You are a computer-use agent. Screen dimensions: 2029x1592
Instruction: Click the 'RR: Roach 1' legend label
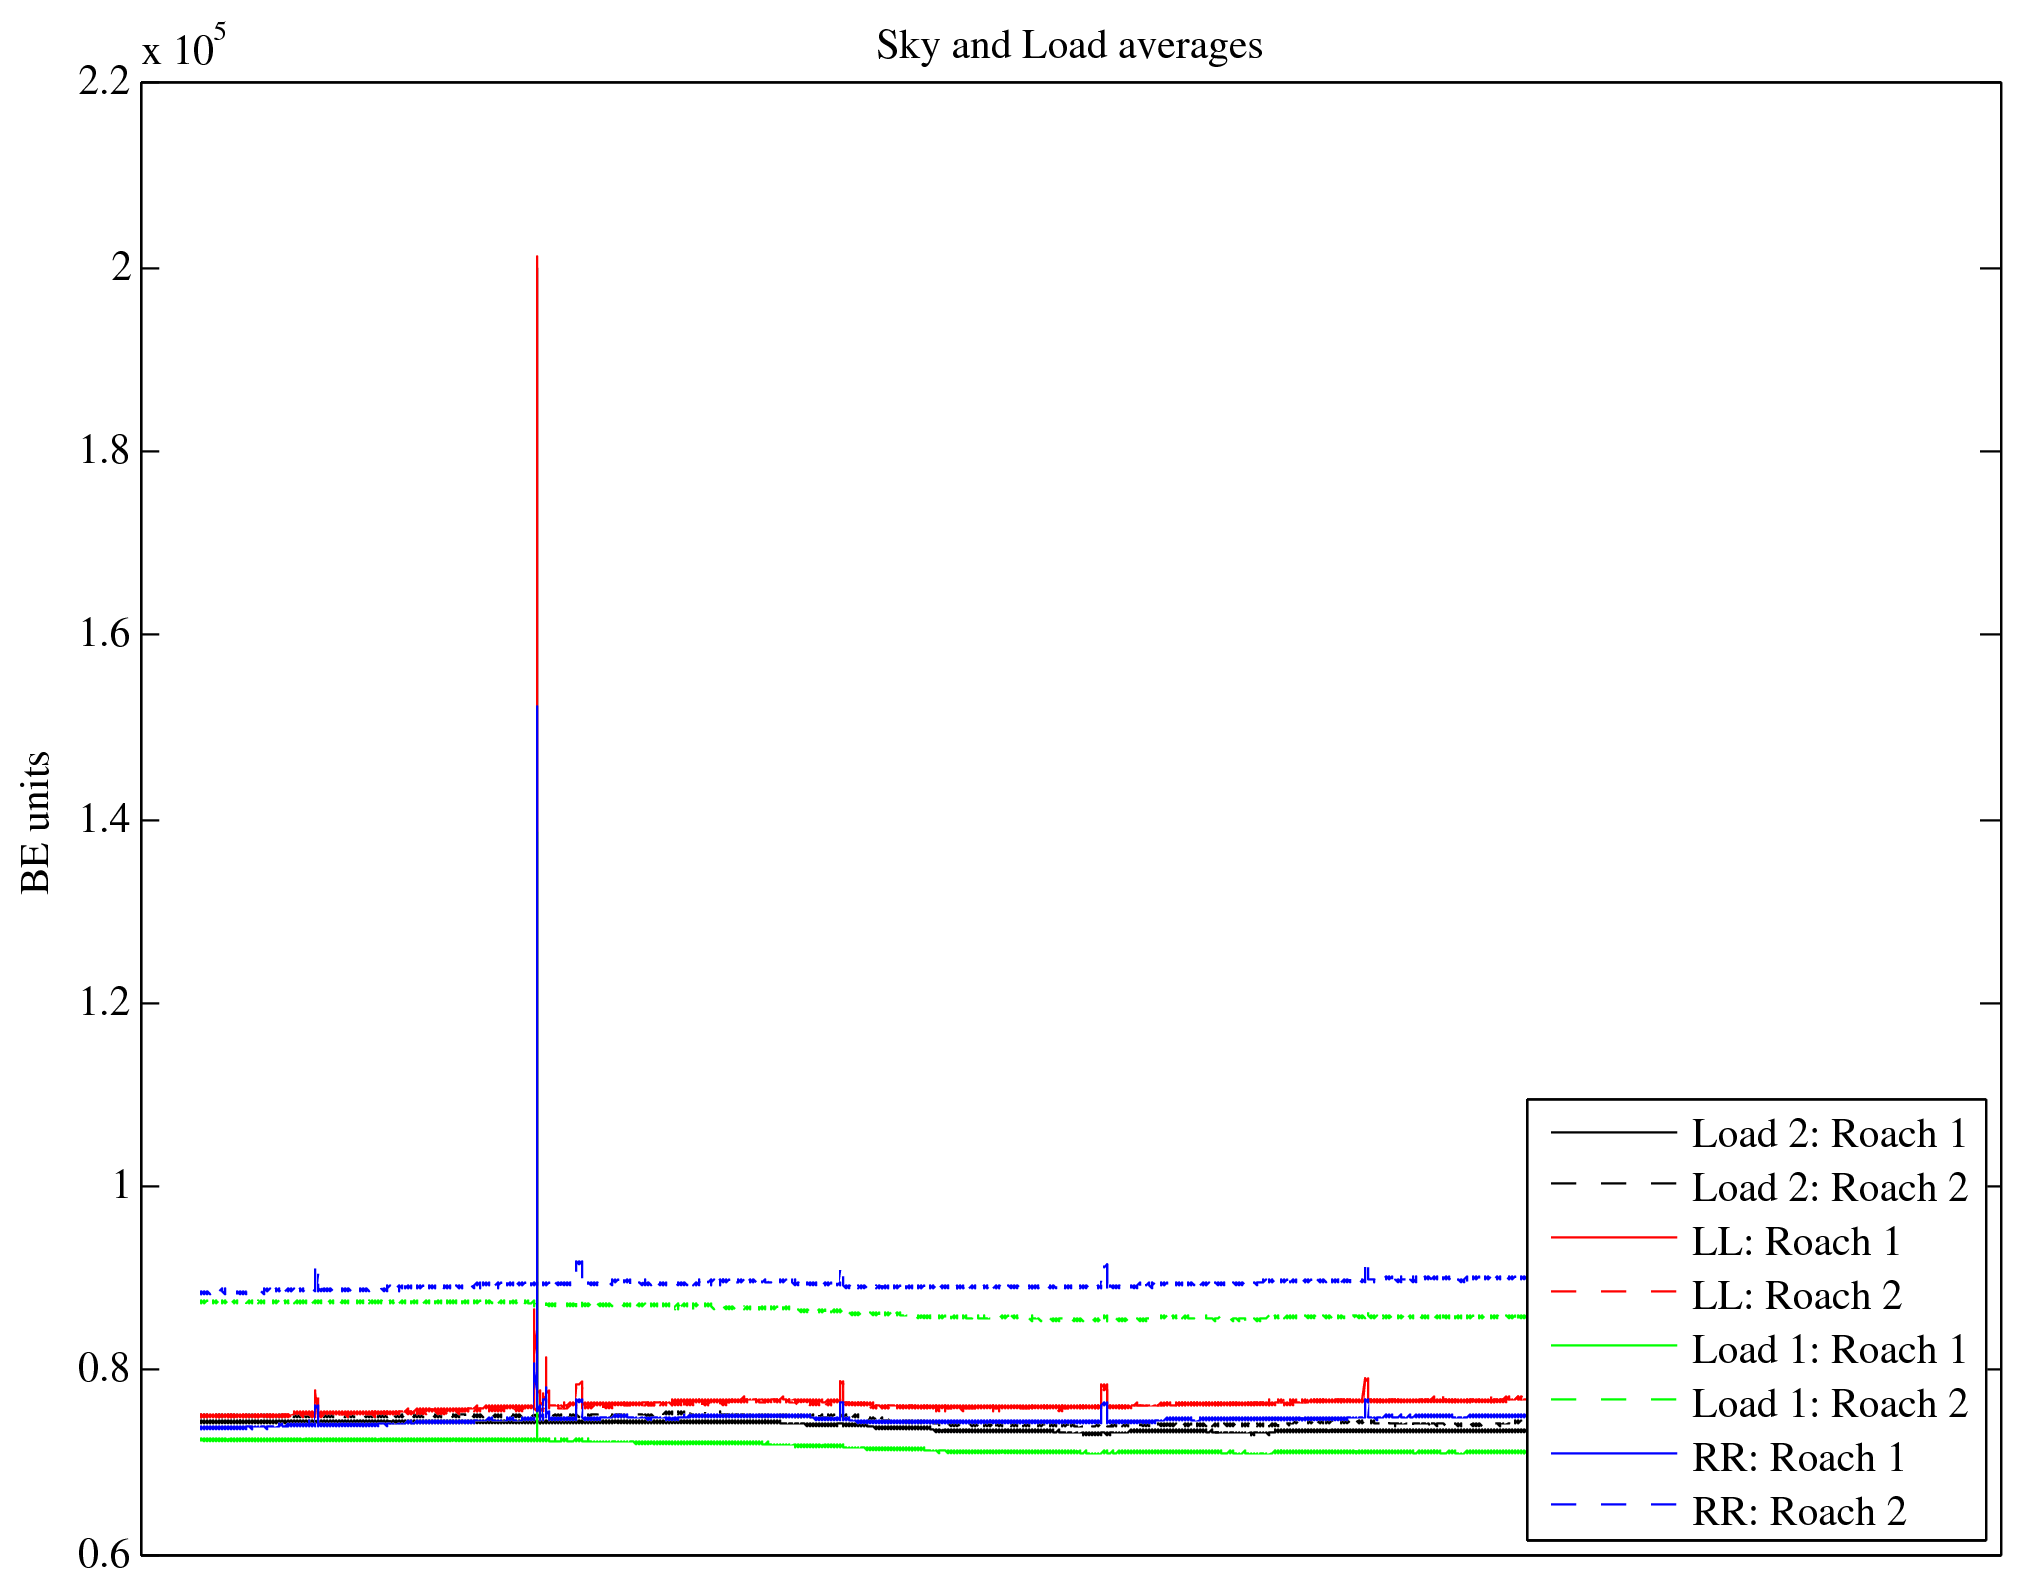[x=1798, y=1458]
